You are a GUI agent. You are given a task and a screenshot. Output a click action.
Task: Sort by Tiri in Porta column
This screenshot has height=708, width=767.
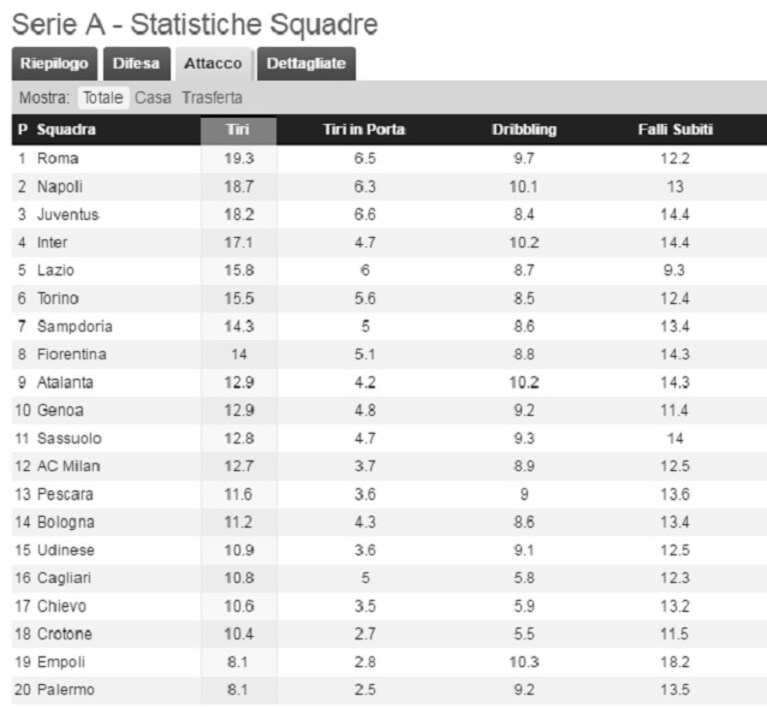(364, 130)
